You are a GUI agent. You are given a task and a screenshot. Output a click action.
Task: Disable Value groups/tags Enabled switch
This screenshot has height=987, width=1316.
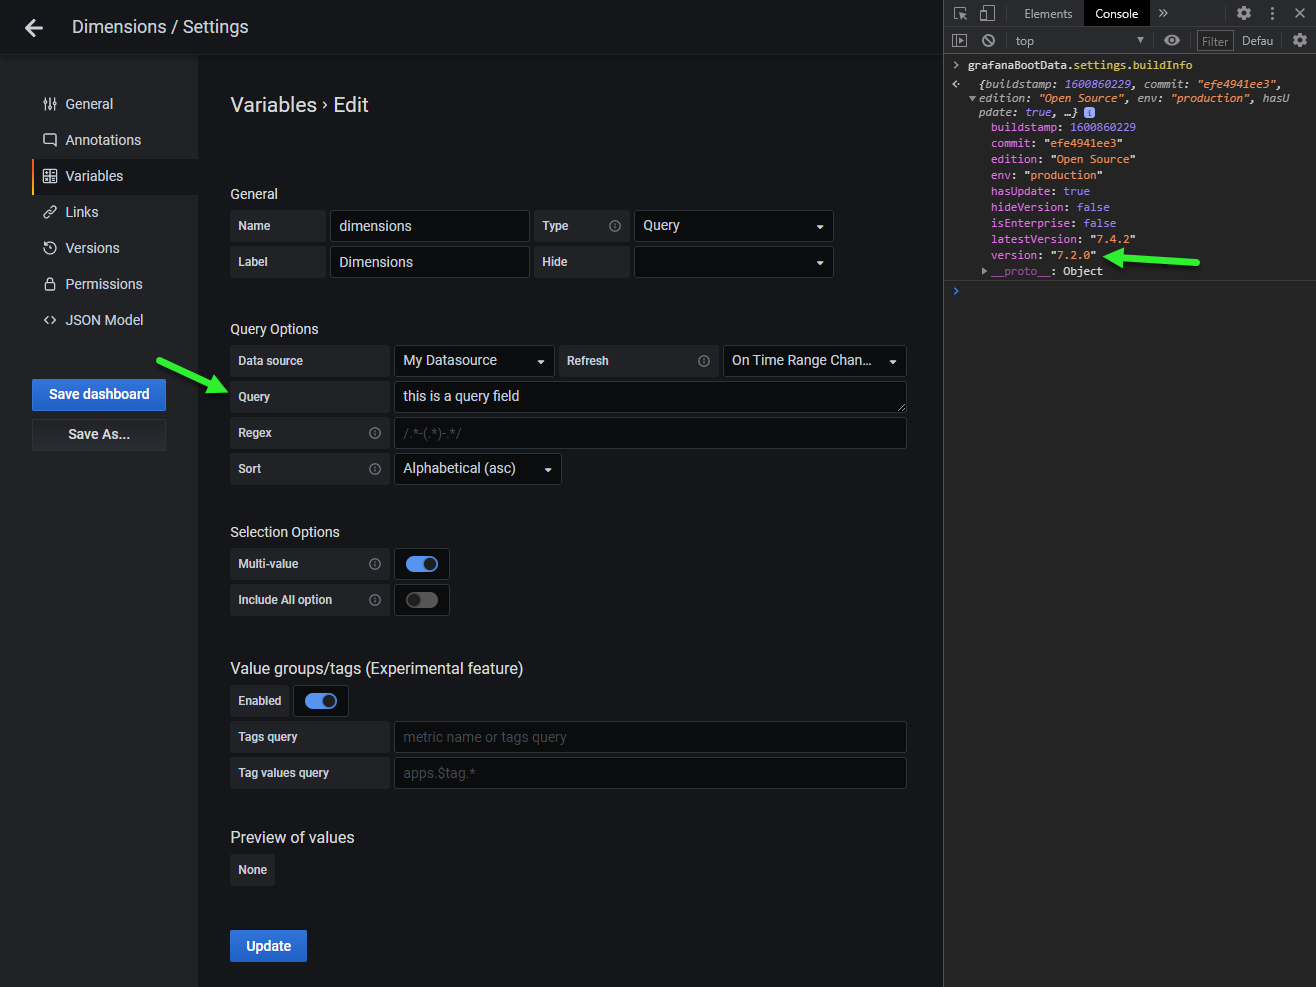click(320, 700)
